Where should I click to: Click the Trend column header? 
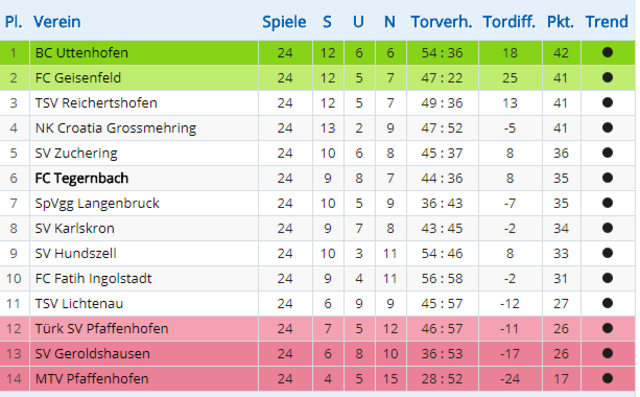pos(607,22)
